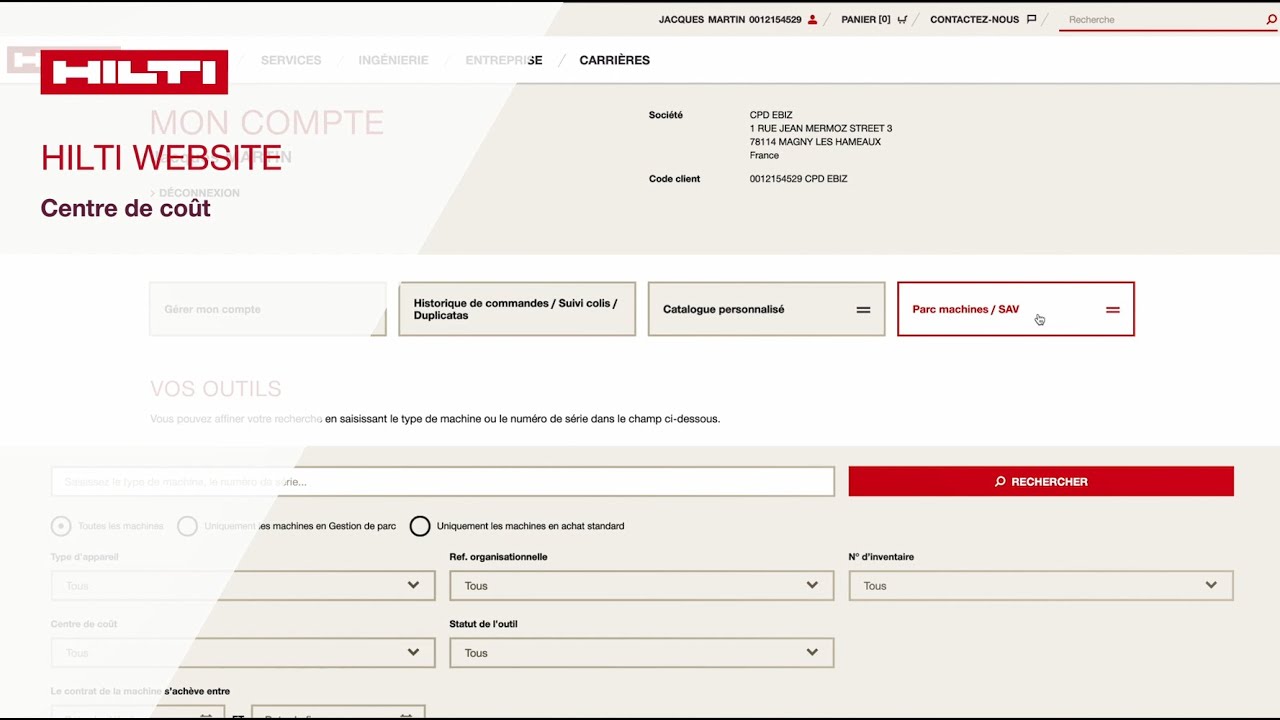
Task: Click the Déconnexion link
Action: (199, 193)
